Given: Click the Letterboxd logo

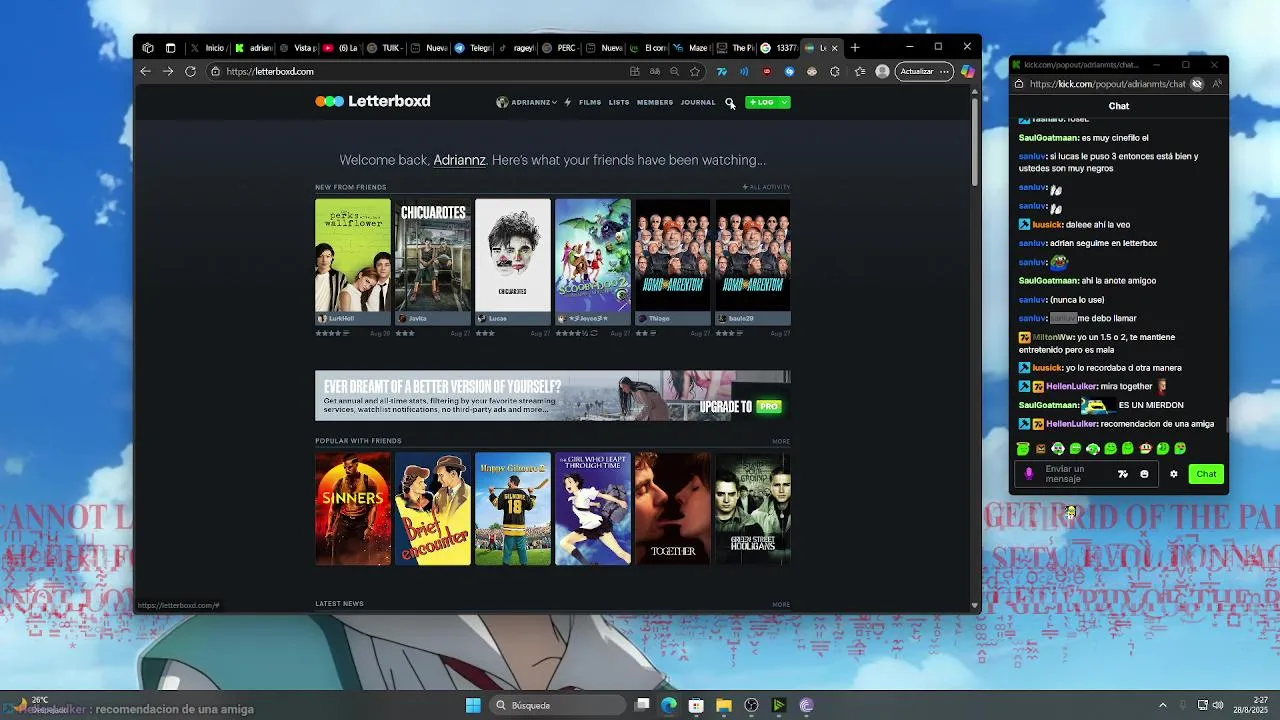Looking at the screenshot, I should coord(373,101).
